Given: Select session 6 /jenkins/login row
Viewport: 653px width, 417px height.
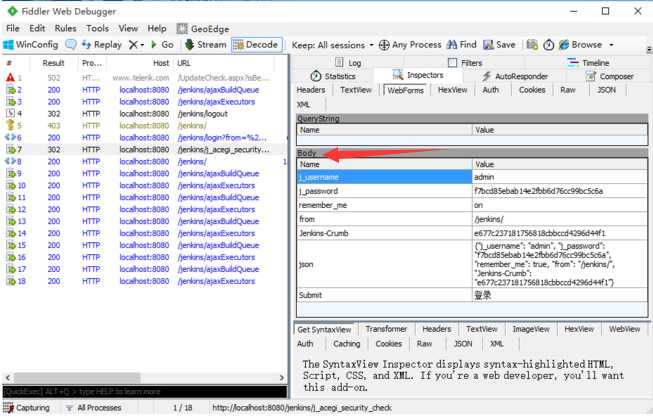Looking at the screenshot, I should 144,138.
